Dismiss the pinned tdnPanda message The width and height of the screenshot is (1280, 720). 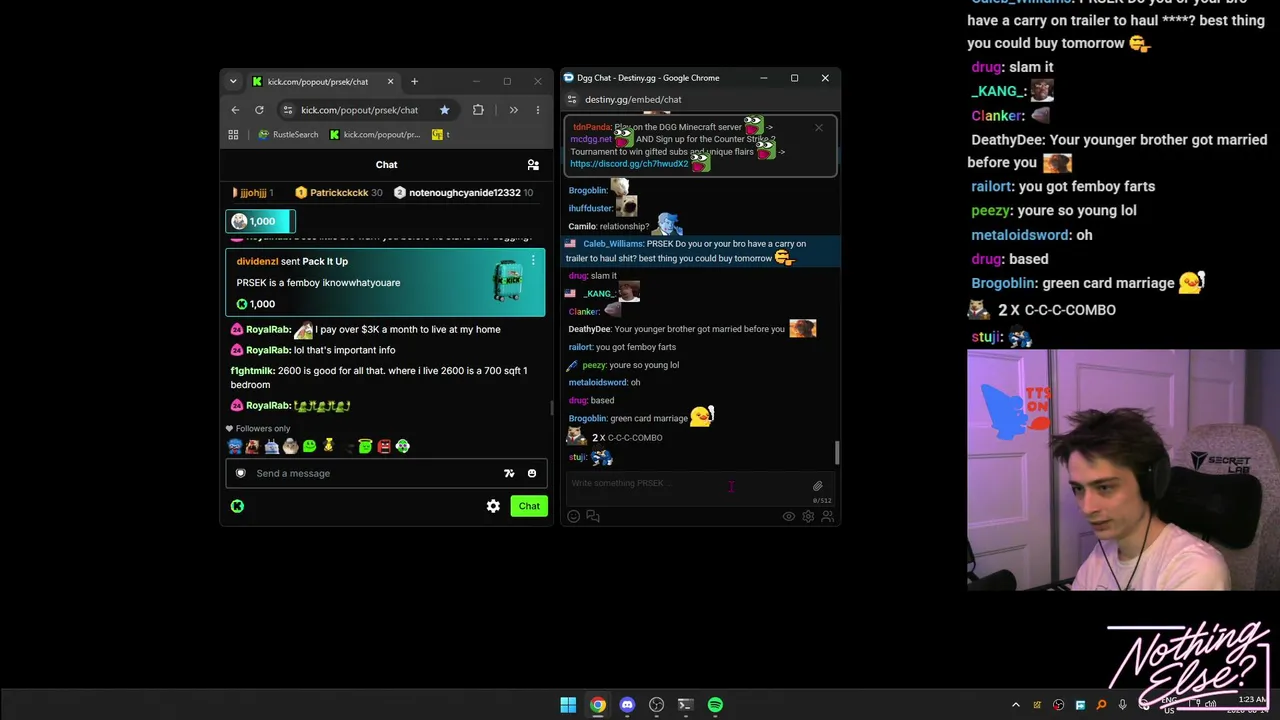818,127
